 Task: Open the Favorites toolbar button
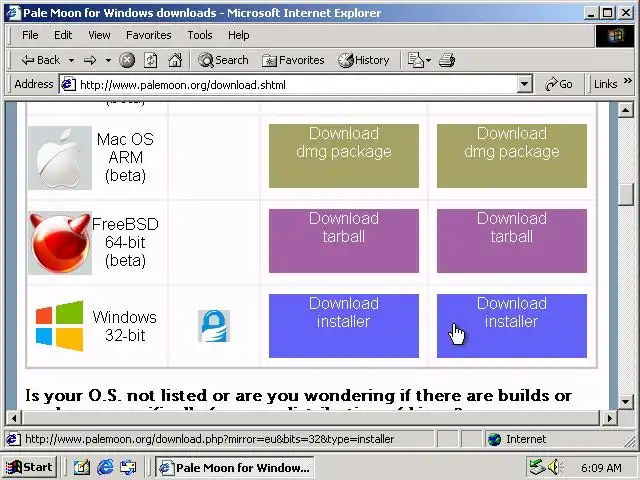293,60
